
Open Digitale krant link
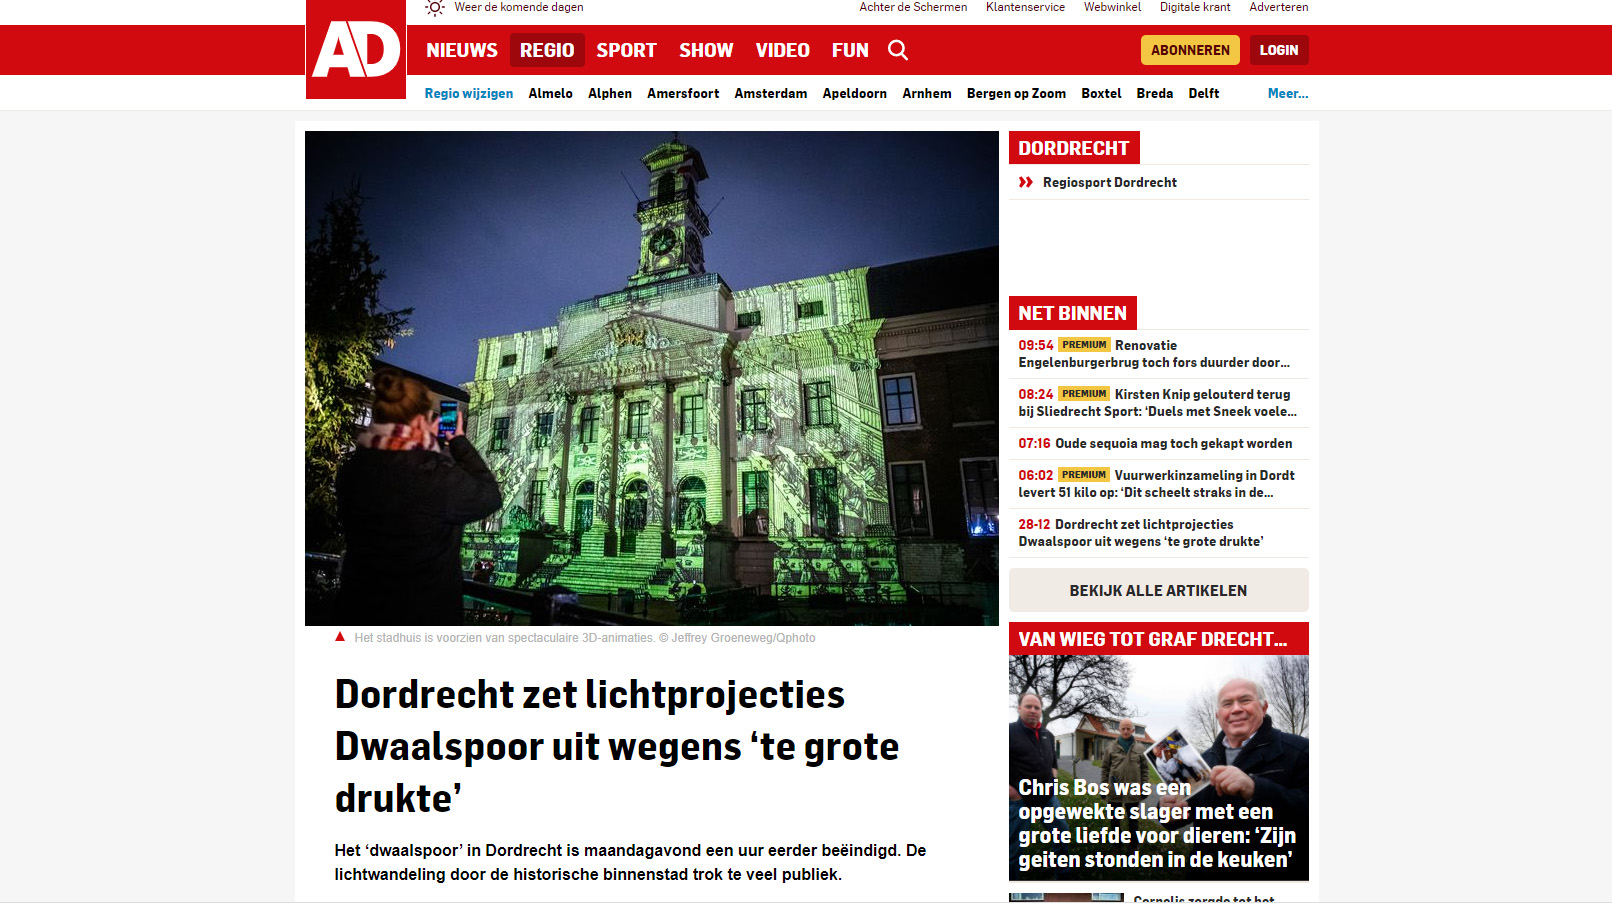tap(1195, 7)
